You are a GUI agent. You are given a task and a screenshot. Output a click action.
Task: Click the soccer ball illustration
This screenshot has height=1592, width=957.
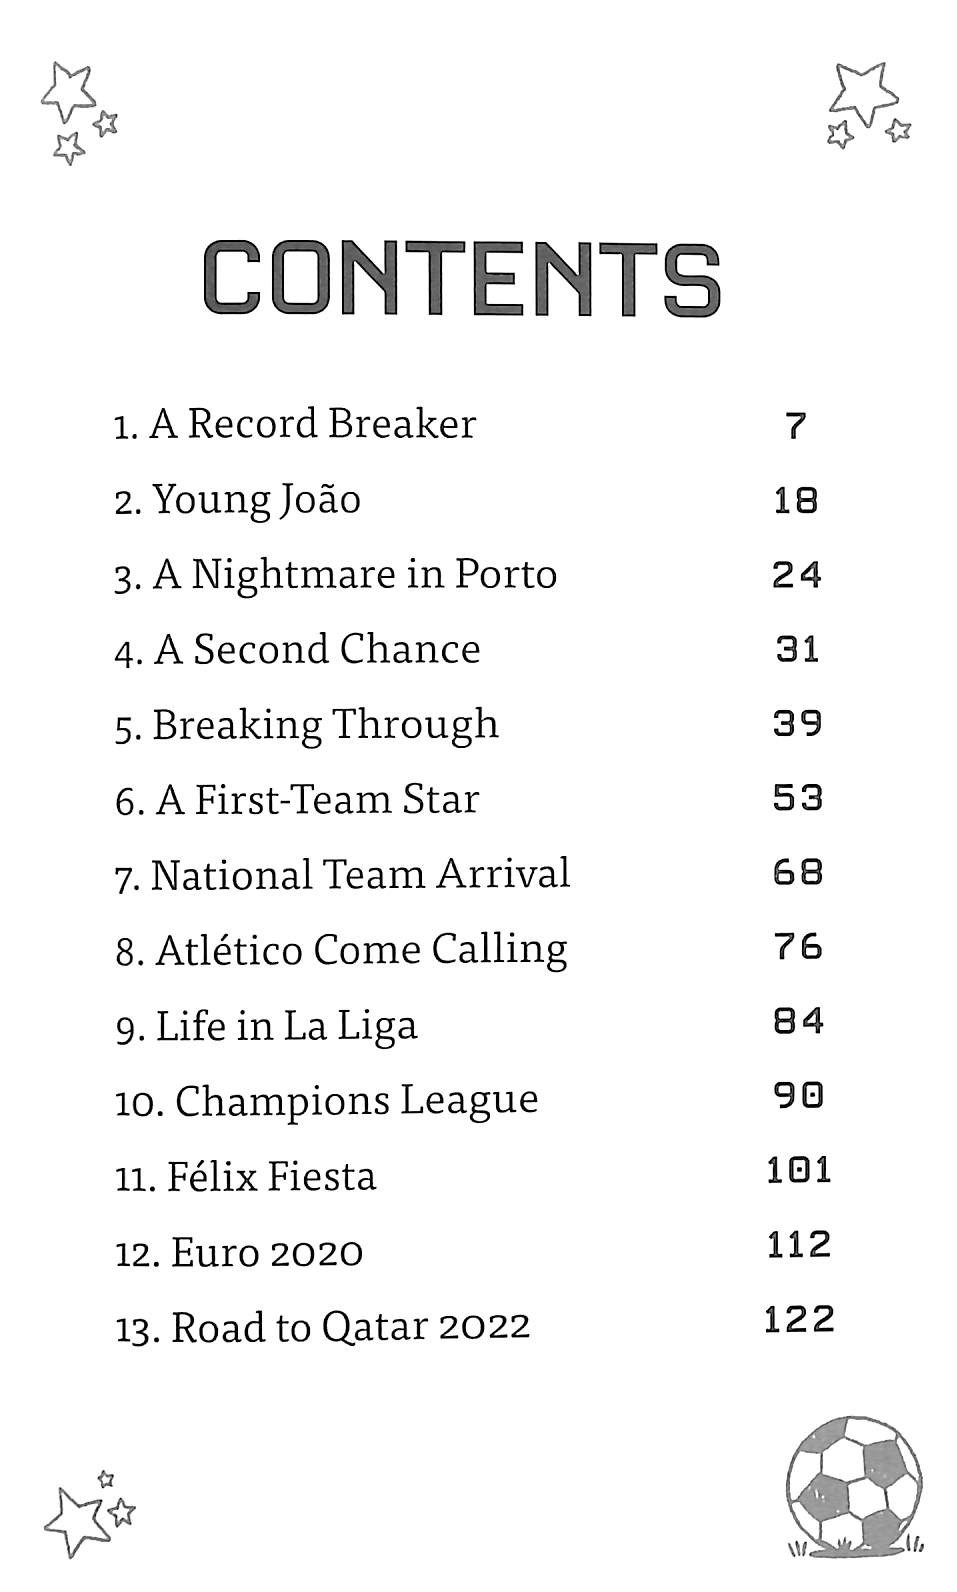coord(854,1486)
